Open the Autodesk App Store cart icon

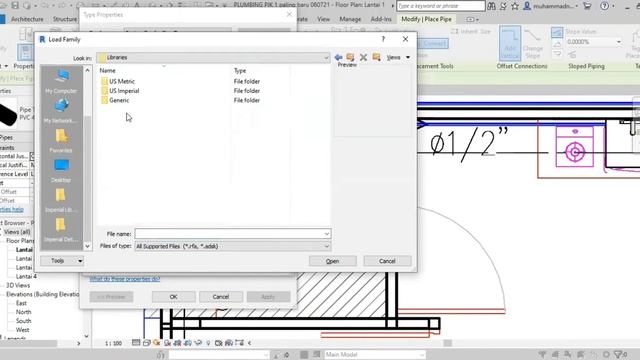[587, 6]
